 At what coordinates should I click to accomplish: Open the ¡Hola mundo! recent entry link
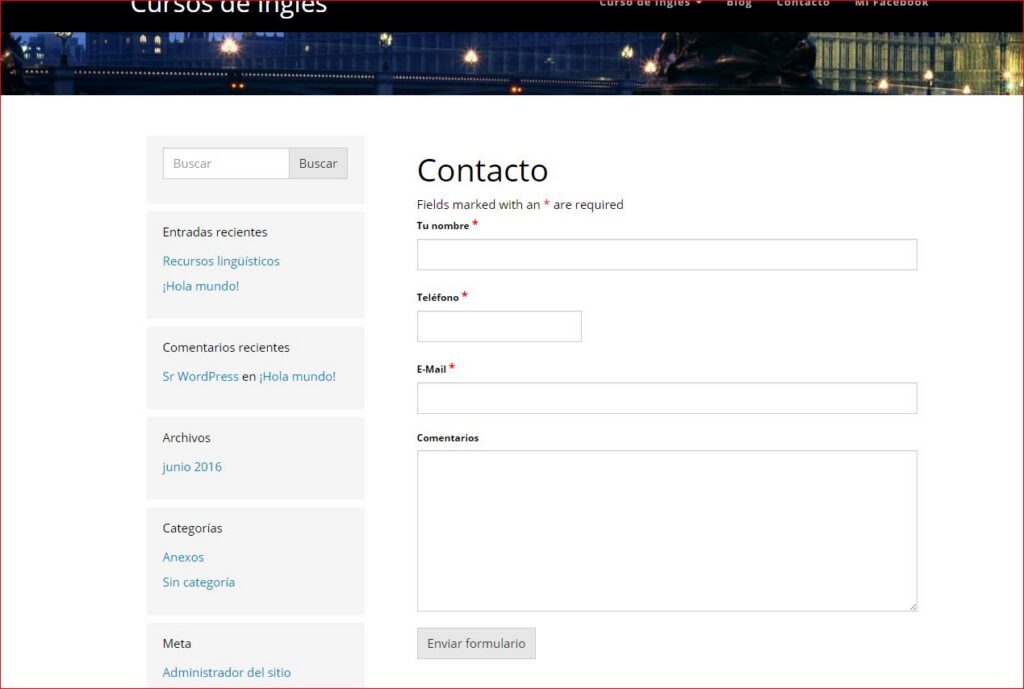pos(200,286)
